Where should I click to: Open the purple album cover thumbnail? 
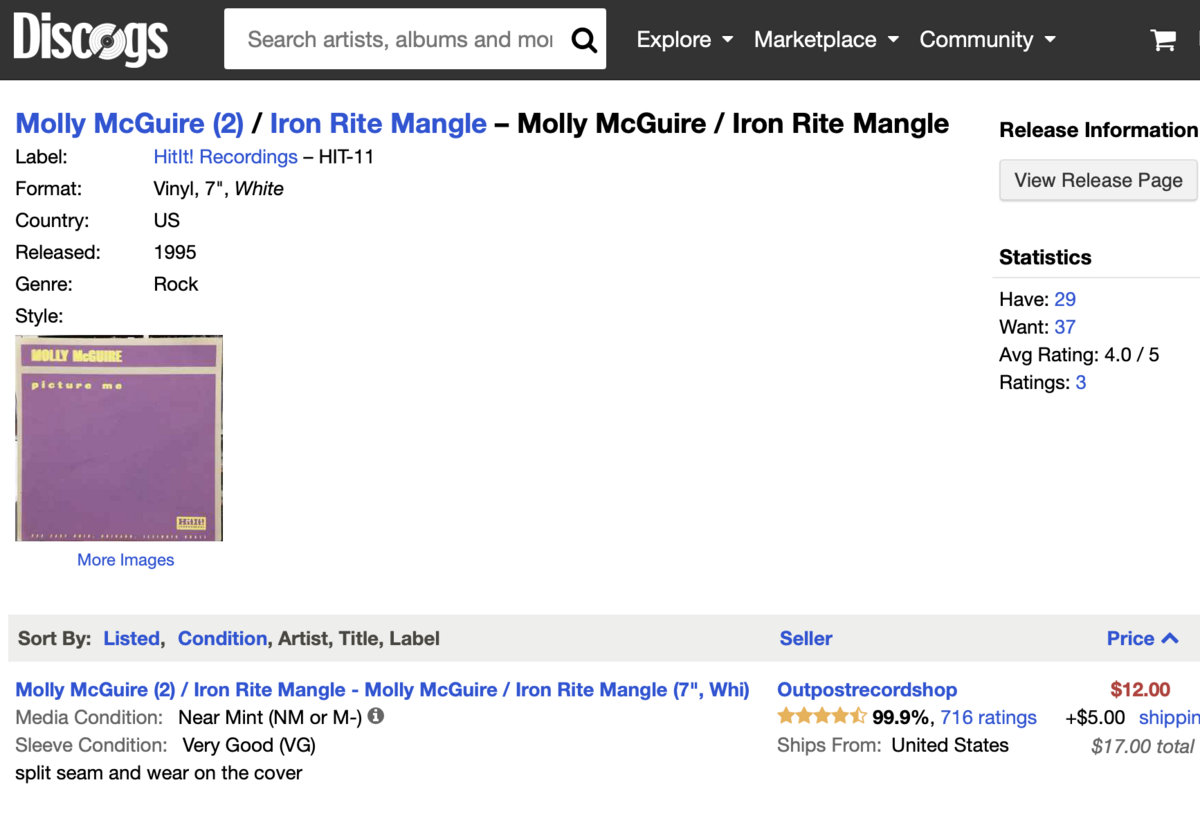tap(119, 438)
